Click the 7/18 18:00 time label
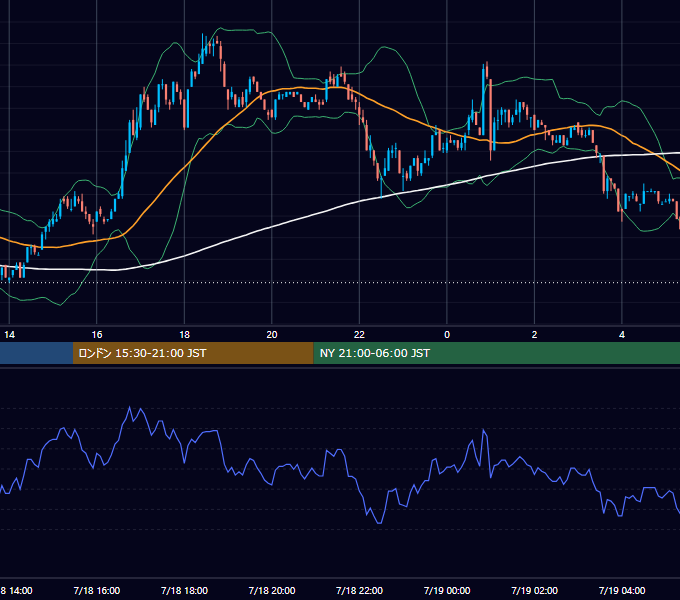Image resolution: width=680 pixels, height=600 pixels. point(184,590)
